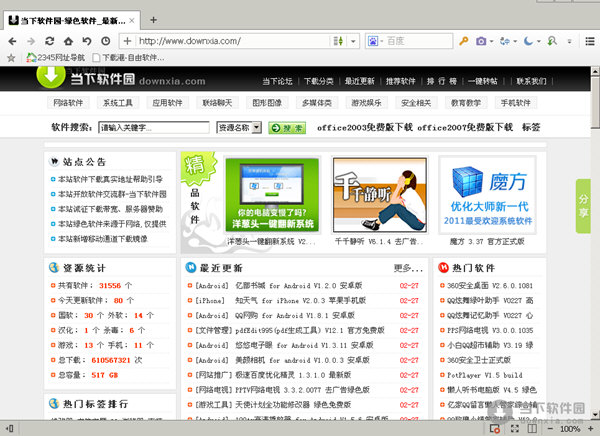Open the 360安全桌面 V2.6.0.1081 hot software link
This screenshot has width=600, height=436.
tap(490, 286)
